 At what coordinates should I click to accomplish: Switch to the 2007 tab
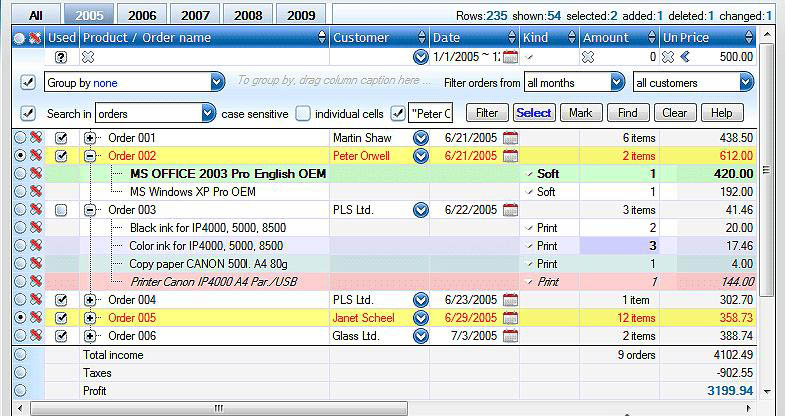(x=195, y=15)
